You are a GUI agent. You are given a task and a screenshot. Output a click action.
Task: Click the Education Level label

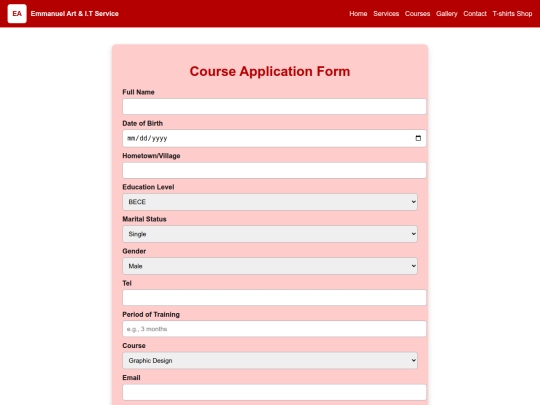148,187
